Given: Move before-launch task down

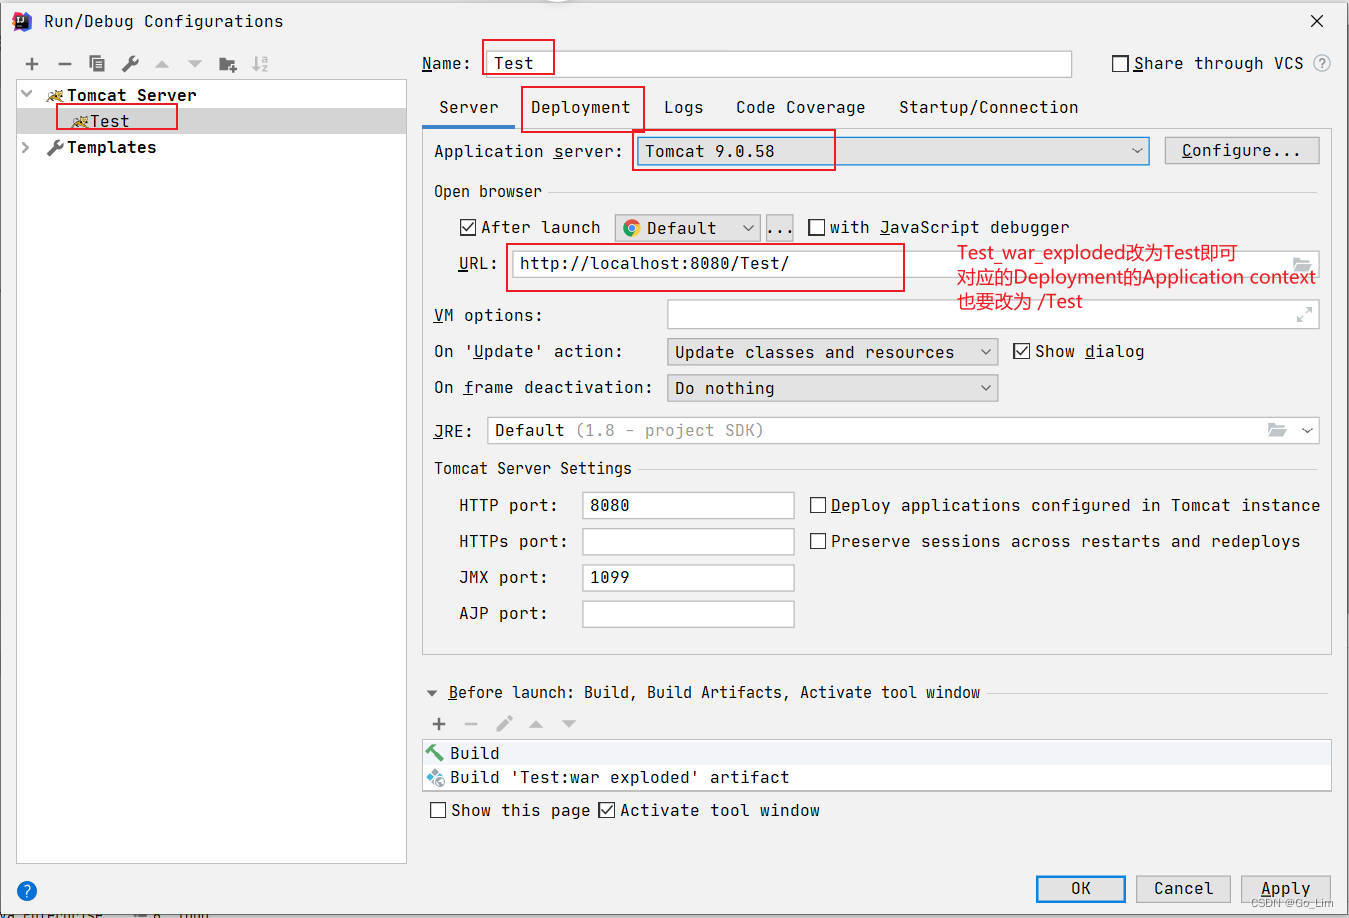Looking at the screenshot, I should (x=569, y=724).
